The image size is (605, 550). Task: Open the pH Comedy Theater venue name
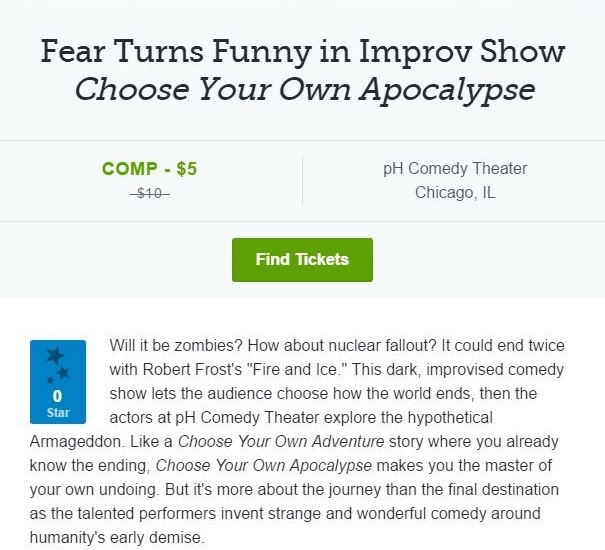(455, 168)
